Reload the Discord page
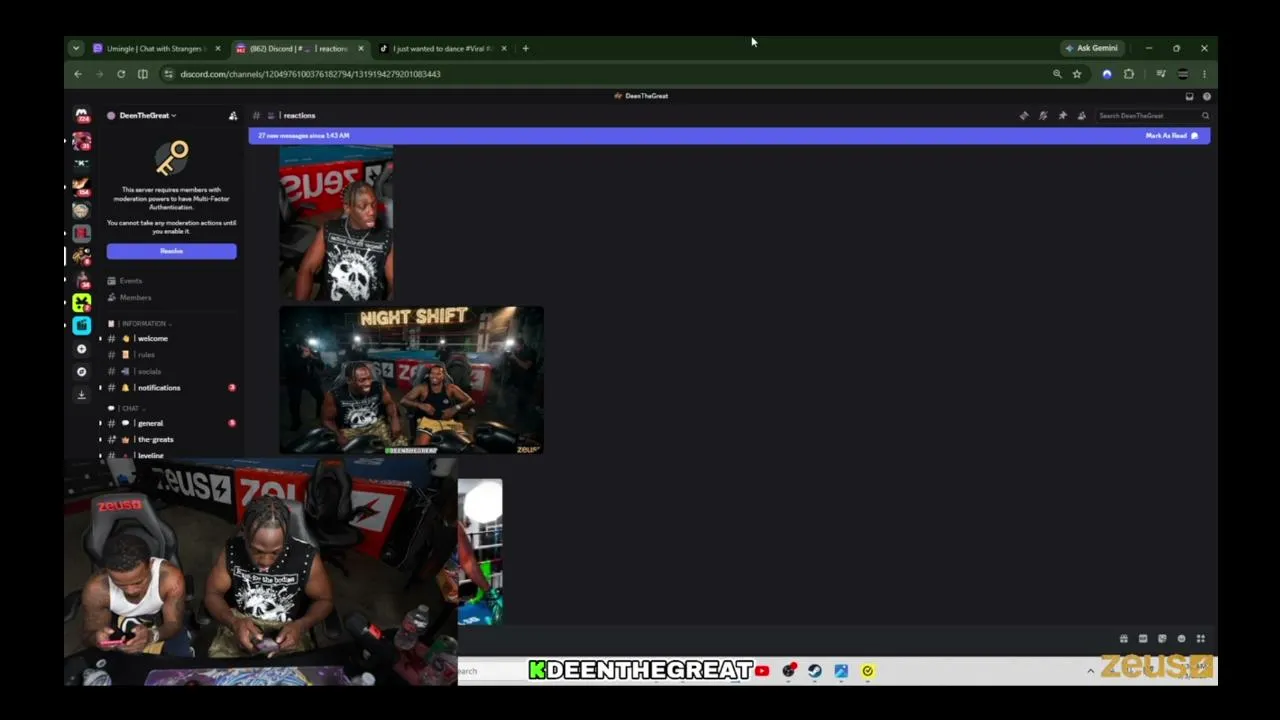 click(x=121, y=74)
